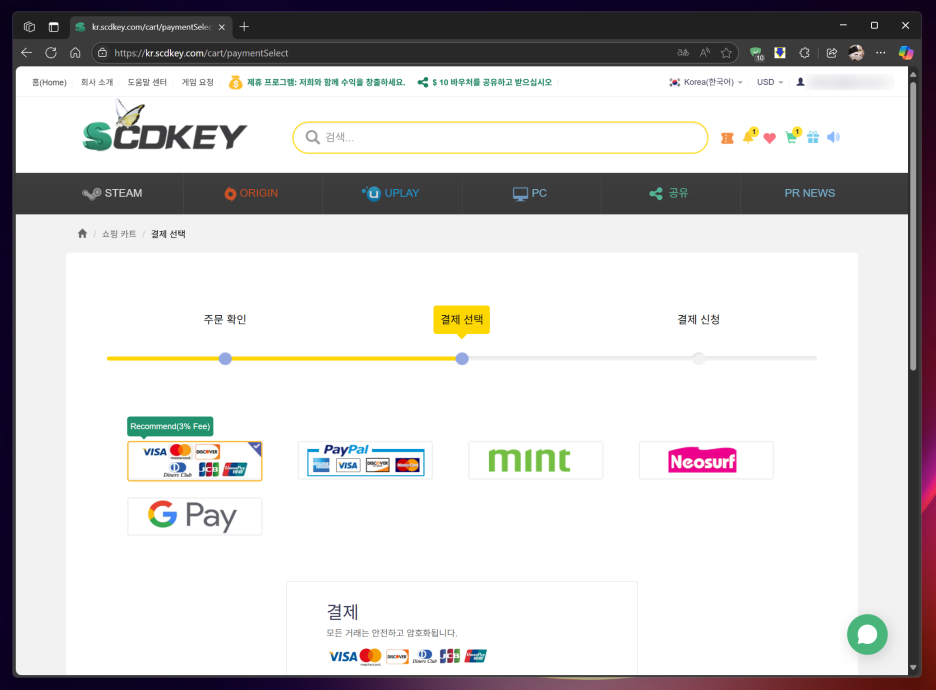
Task: Open the workspaces icon in title bar
Action: pos(29,27)
